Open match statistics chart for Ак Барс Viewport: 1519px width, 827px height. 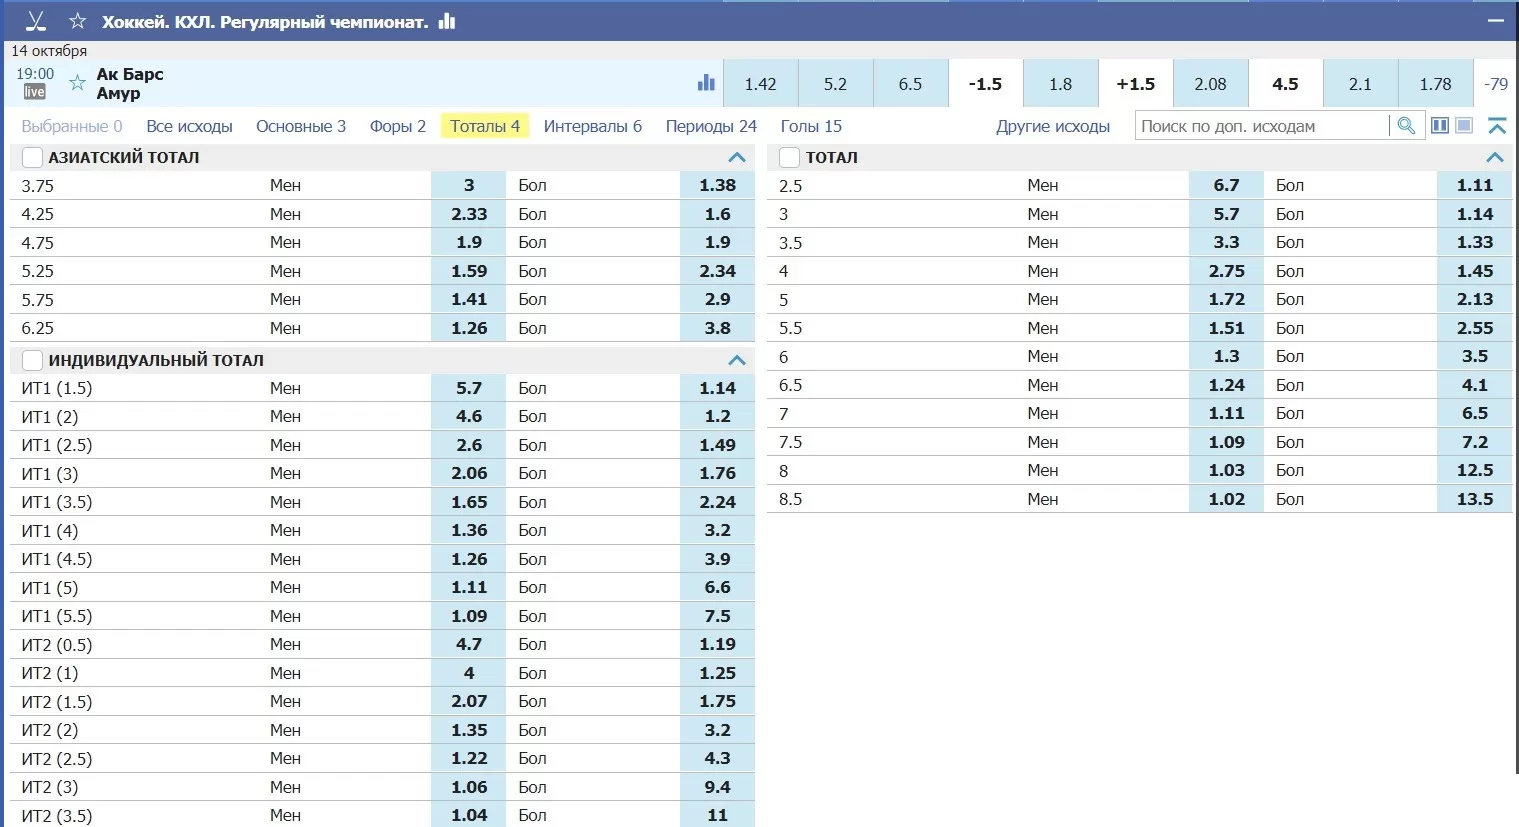click(x=706, y=83)
